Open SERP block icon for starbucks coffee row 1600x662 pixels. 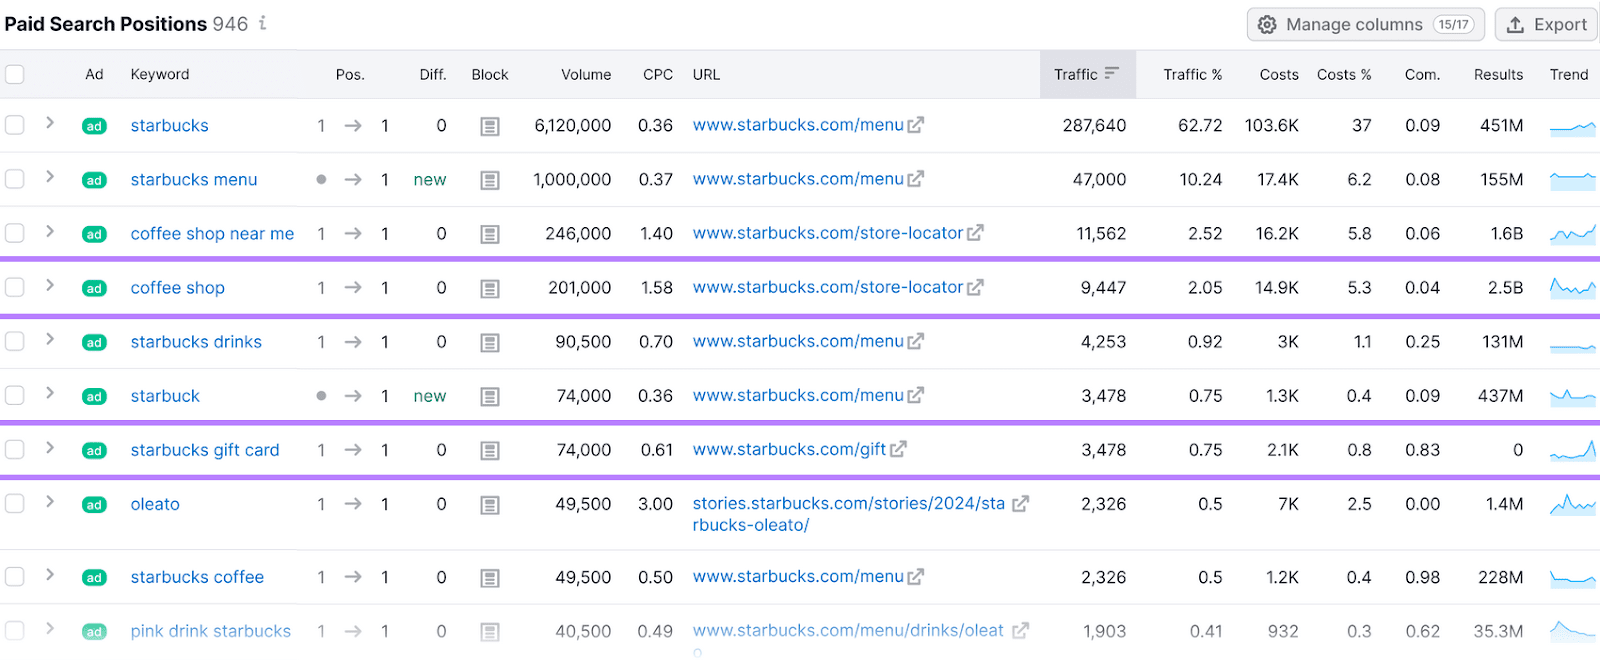[489, 578]
